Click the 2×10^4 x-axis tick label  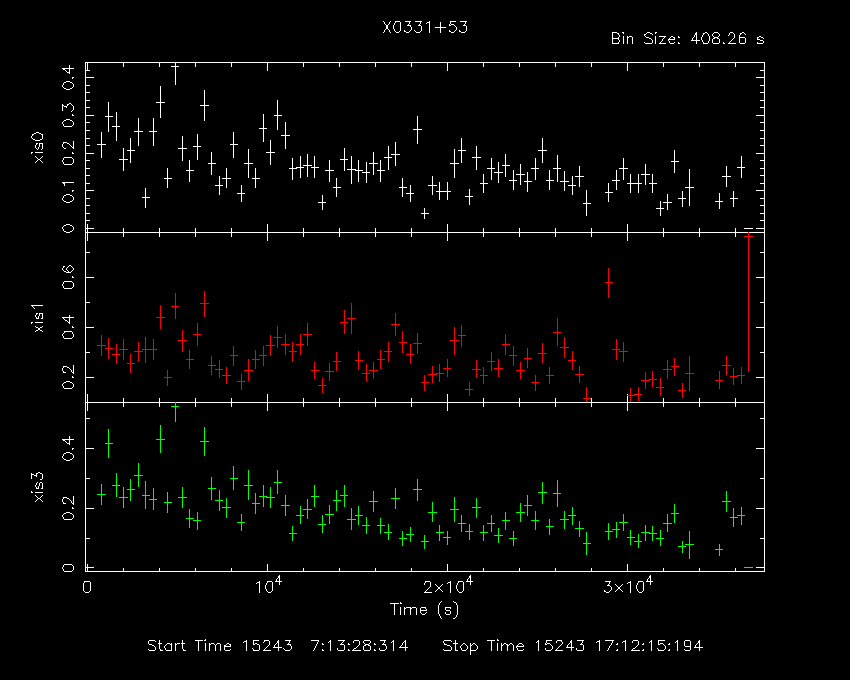coord(448,586)
